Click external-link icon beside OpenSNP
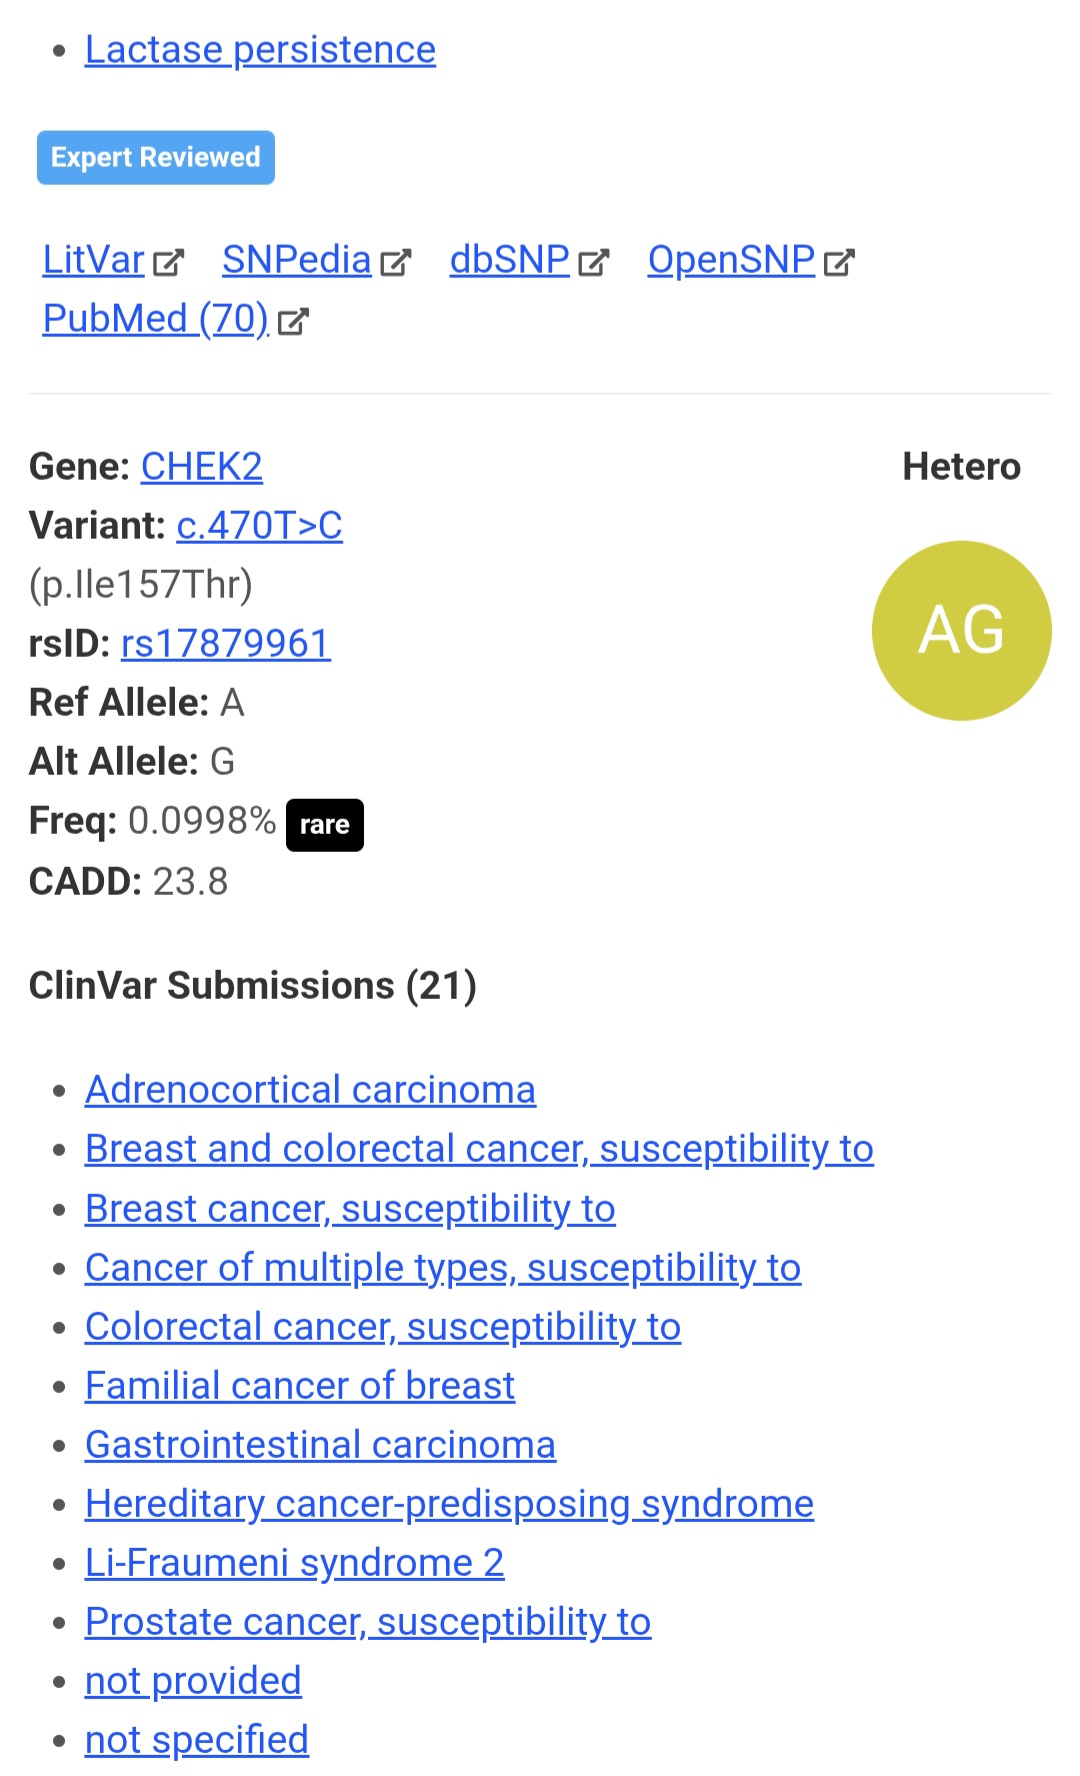 coord(839,262)
